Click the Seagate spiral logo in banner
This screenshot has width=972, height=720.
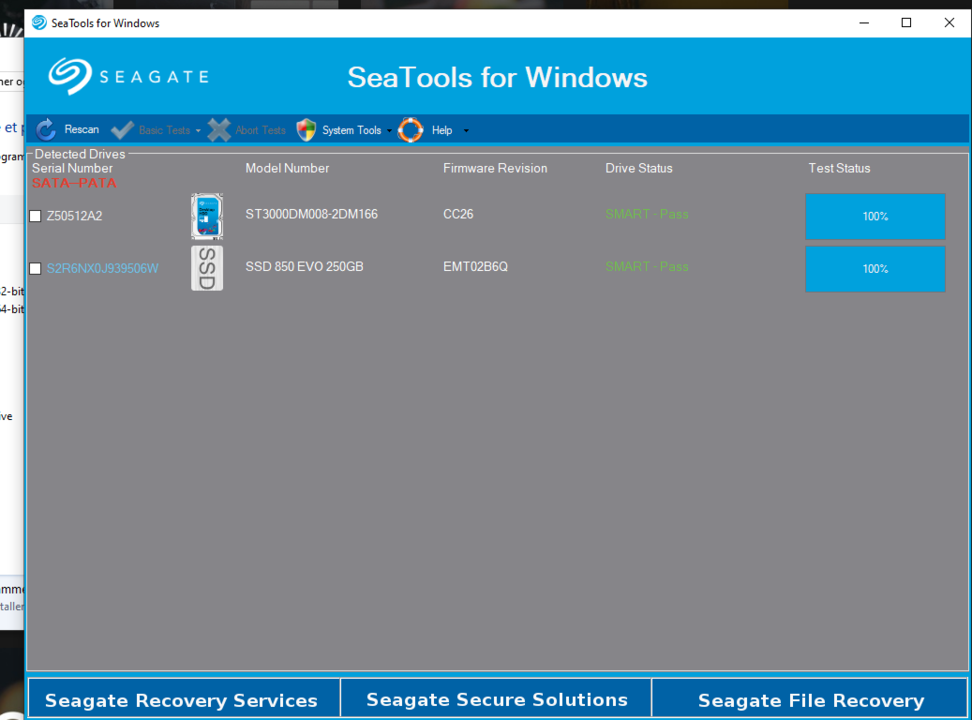[71, 76]
